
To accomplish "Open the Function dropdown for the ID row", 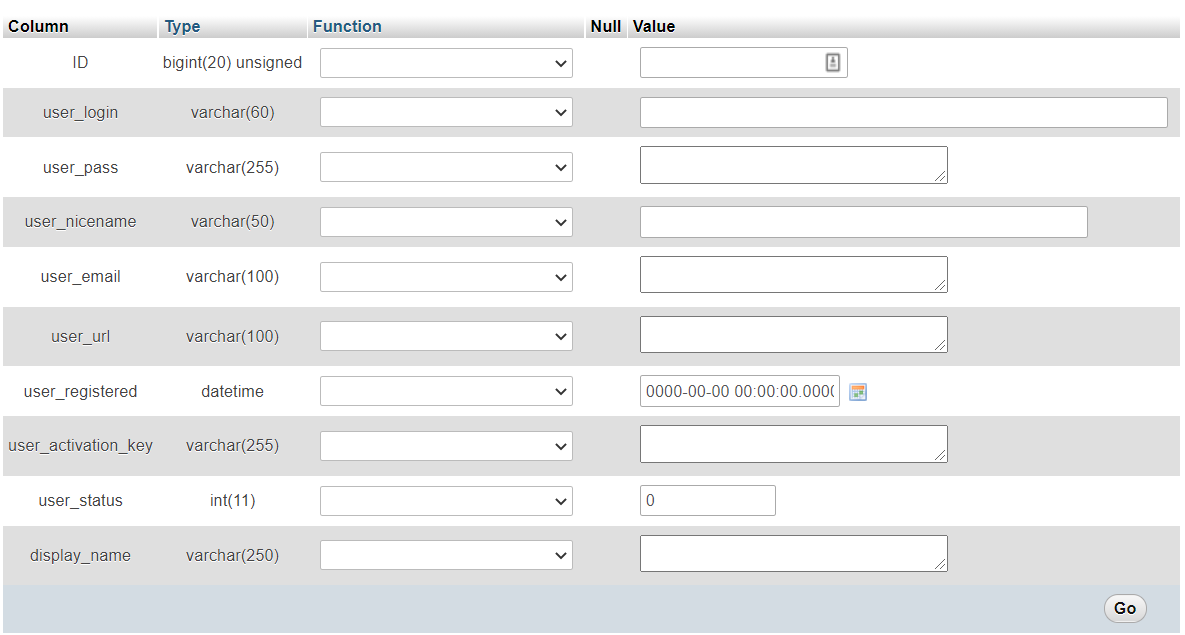I will (x=446, y=62).
